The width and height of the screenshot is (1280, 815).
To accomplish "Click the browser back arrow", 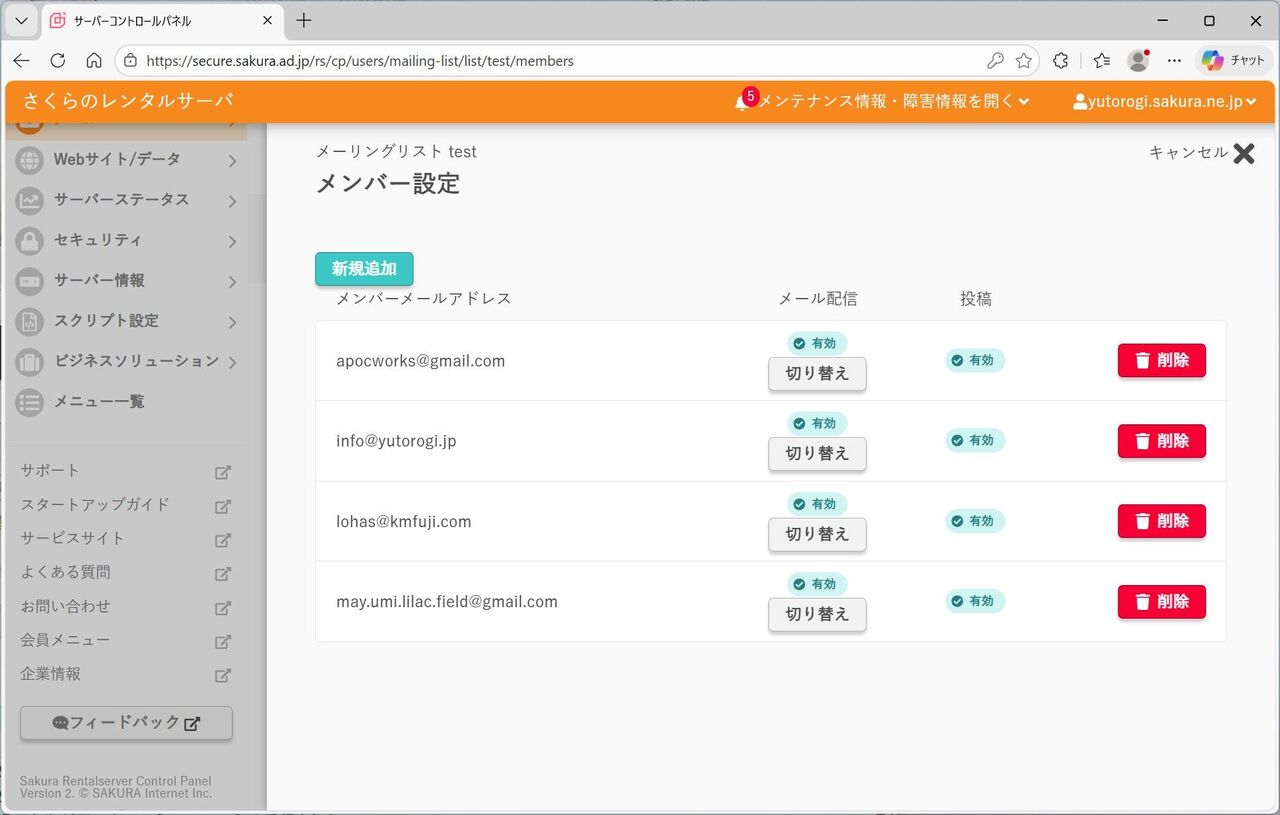I will [x=21, y=60].
